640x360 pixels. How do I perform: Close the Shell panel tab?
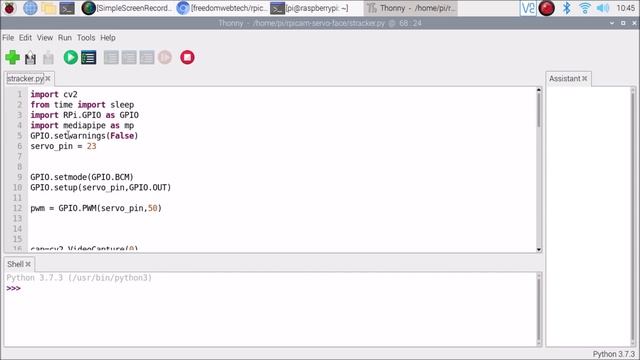coord(28,264)
